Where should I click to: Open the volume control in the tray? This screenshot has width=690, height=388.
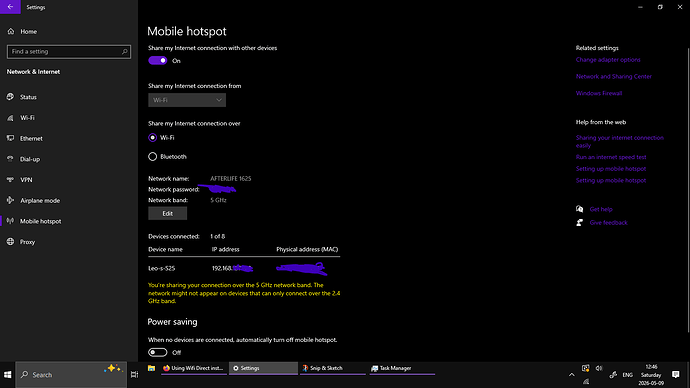coord(599,368)
